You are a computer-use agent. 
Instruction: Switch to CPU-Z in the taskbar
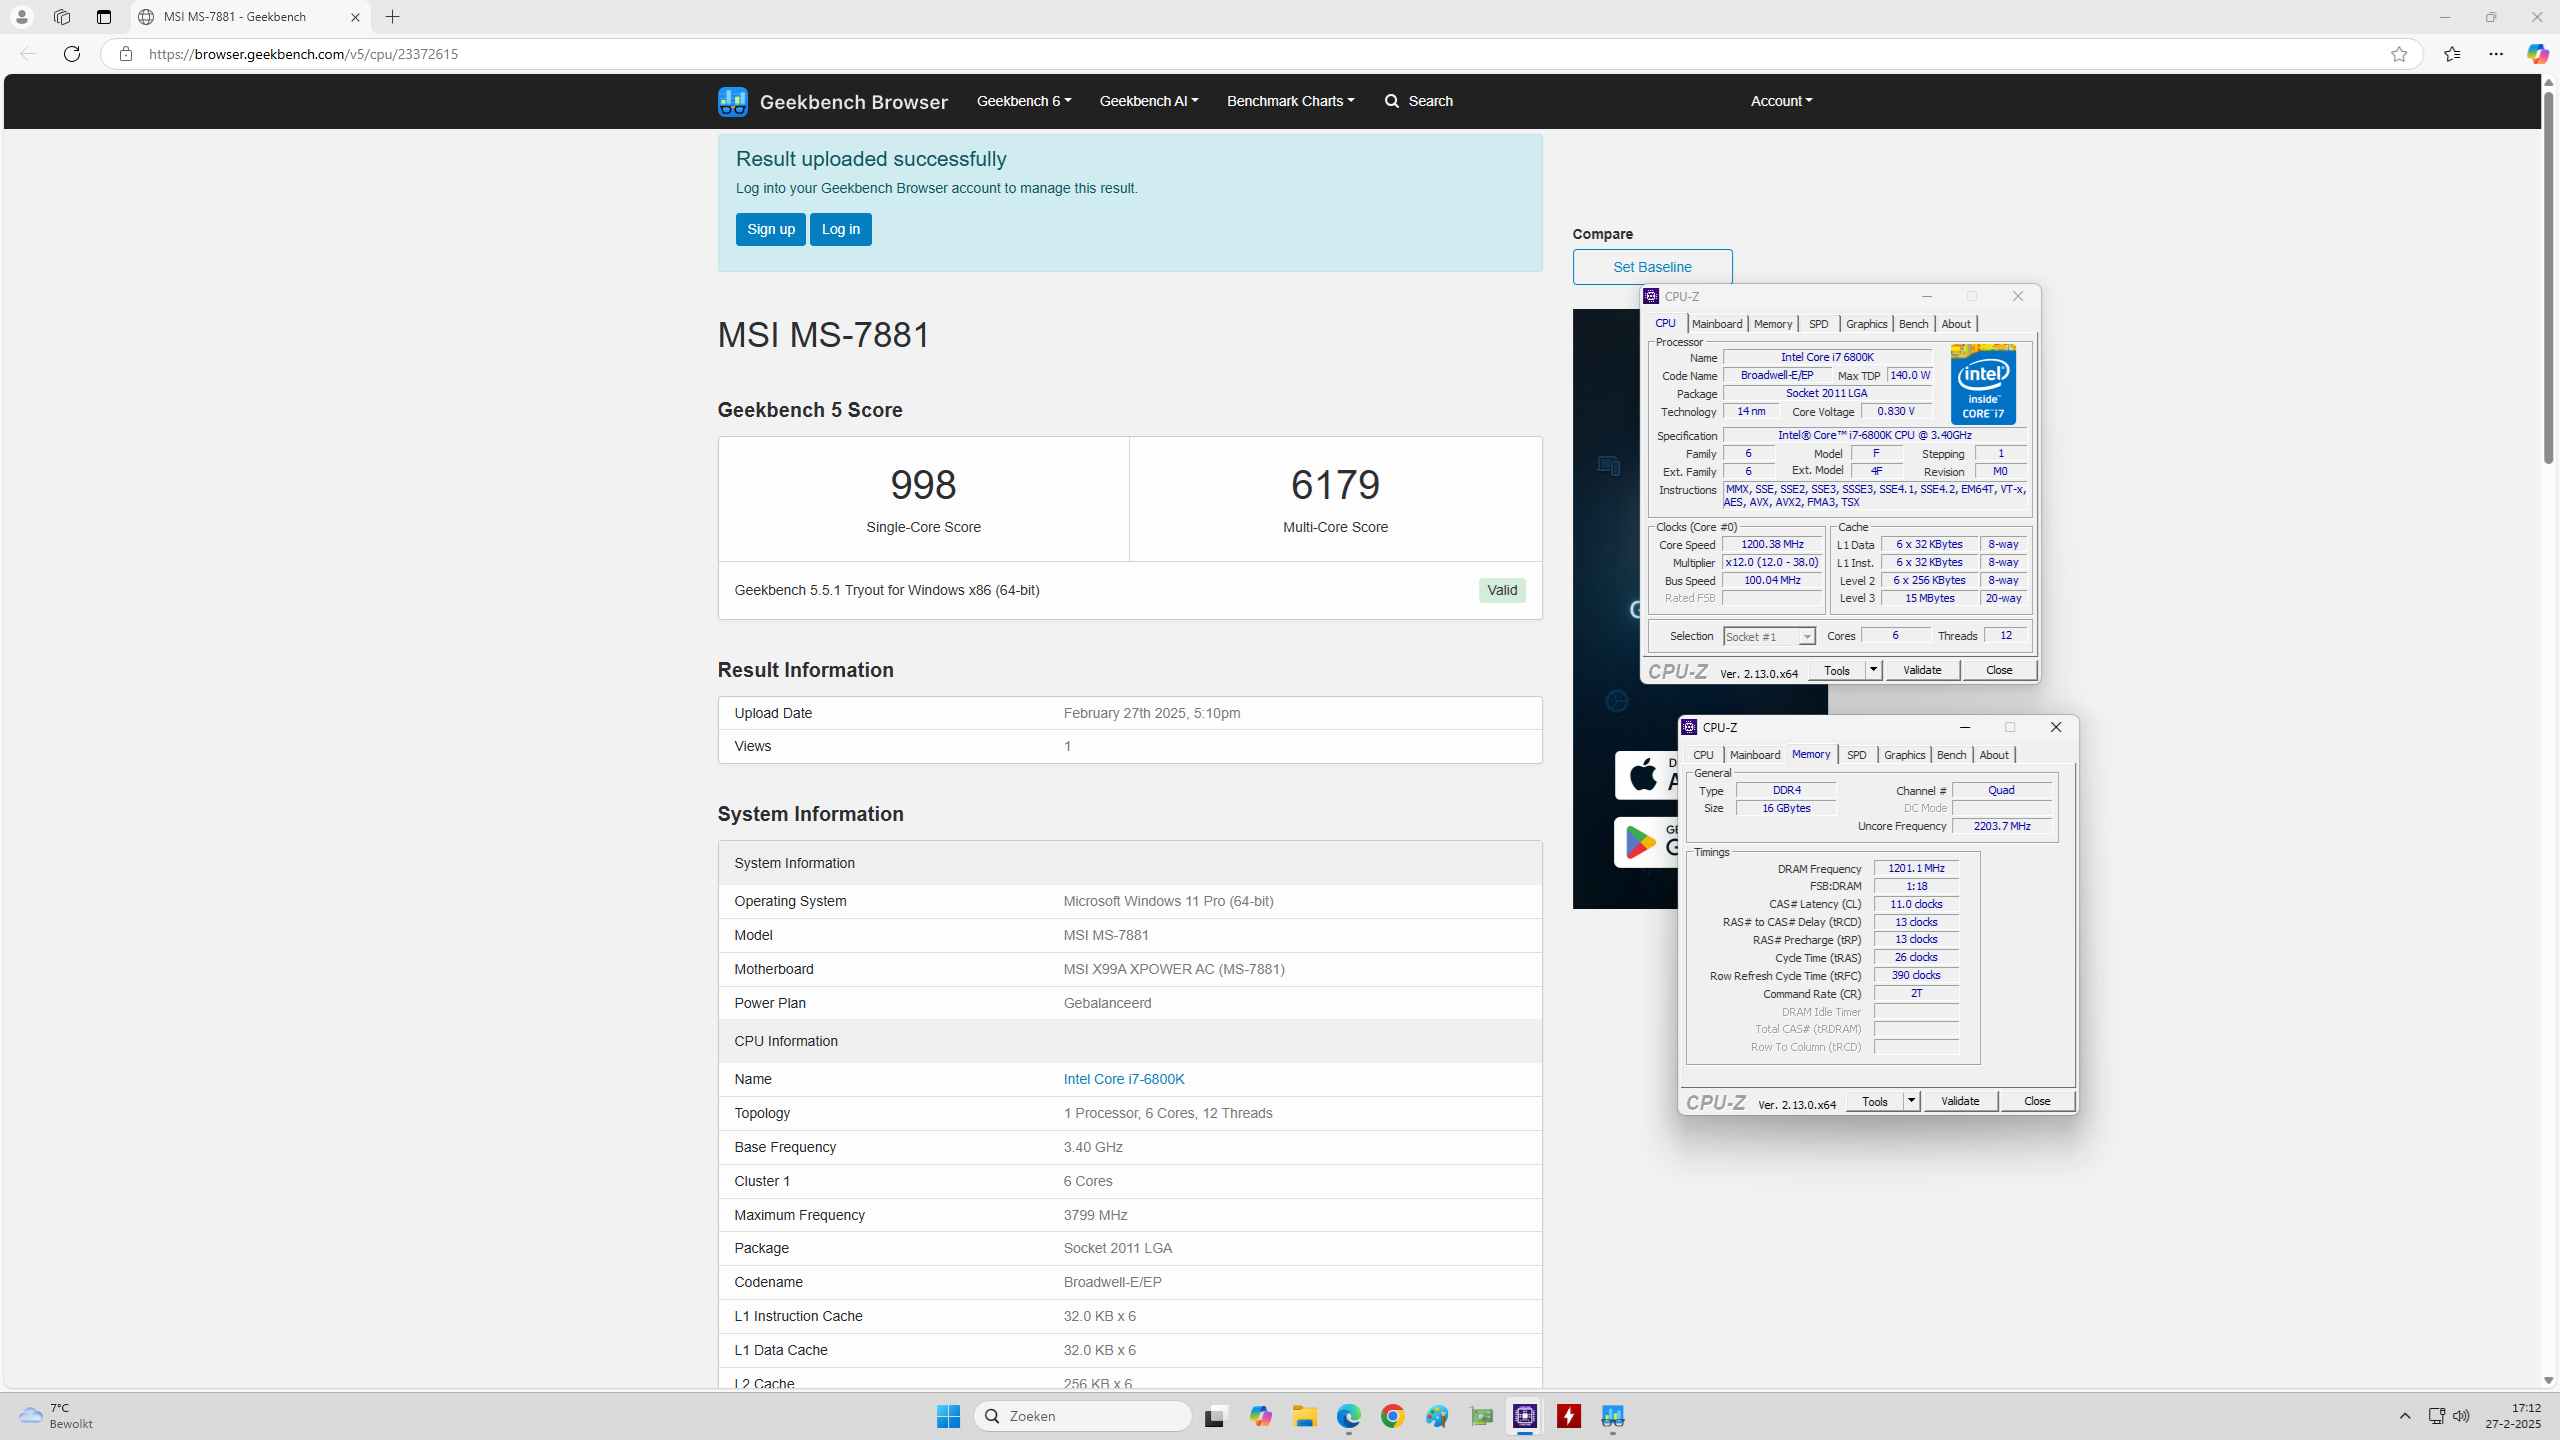click(x=1525, y=1416)
